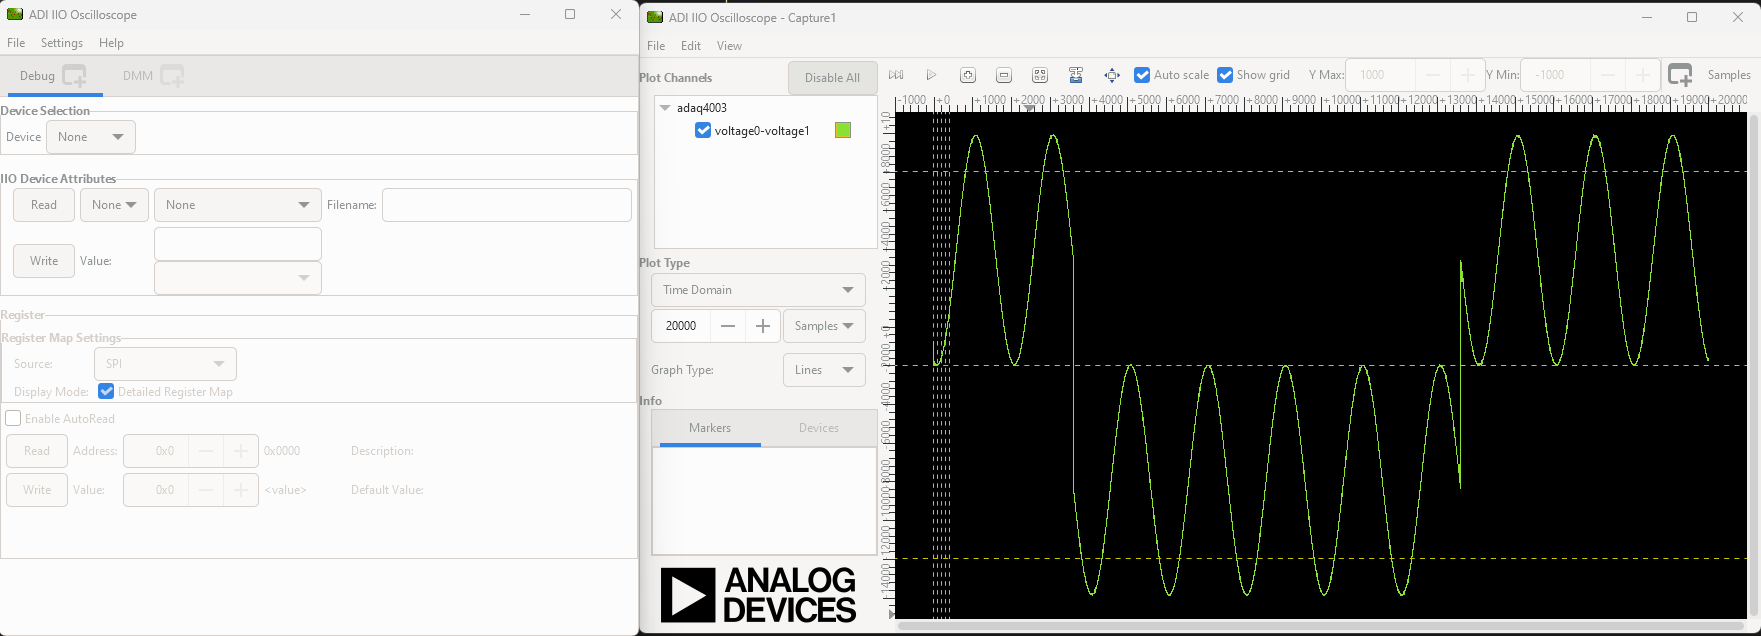Open File menu in main Oscilloscope window
Screen dimensions: 1761x636
16,43
